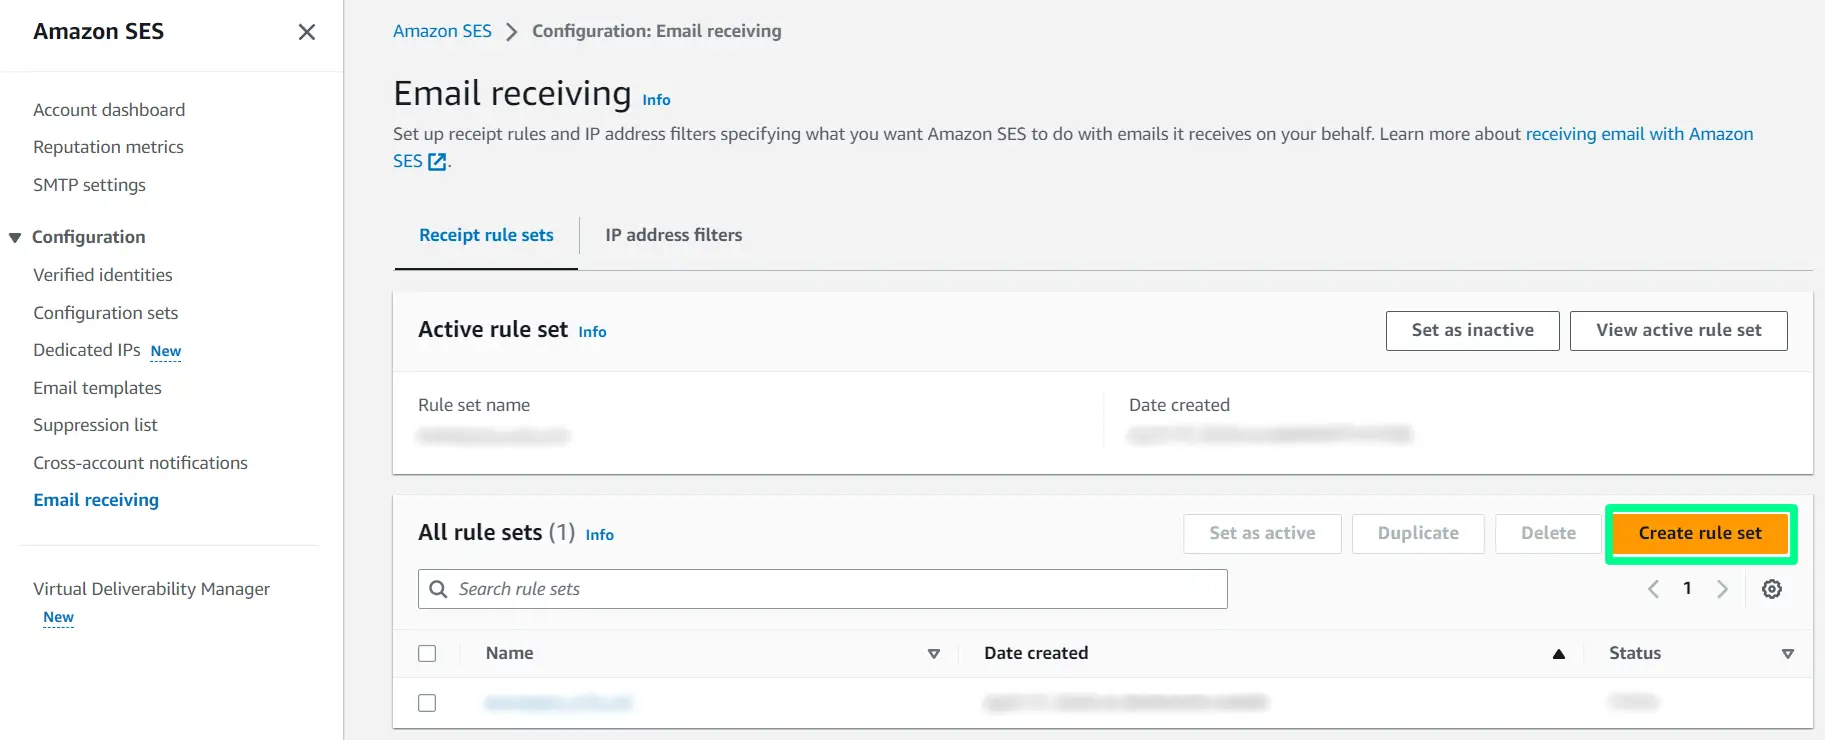Image resolution: width=1825 pixels, height=740 pixels.
Task: Open SMTP settings
Action: click(89, 185)
